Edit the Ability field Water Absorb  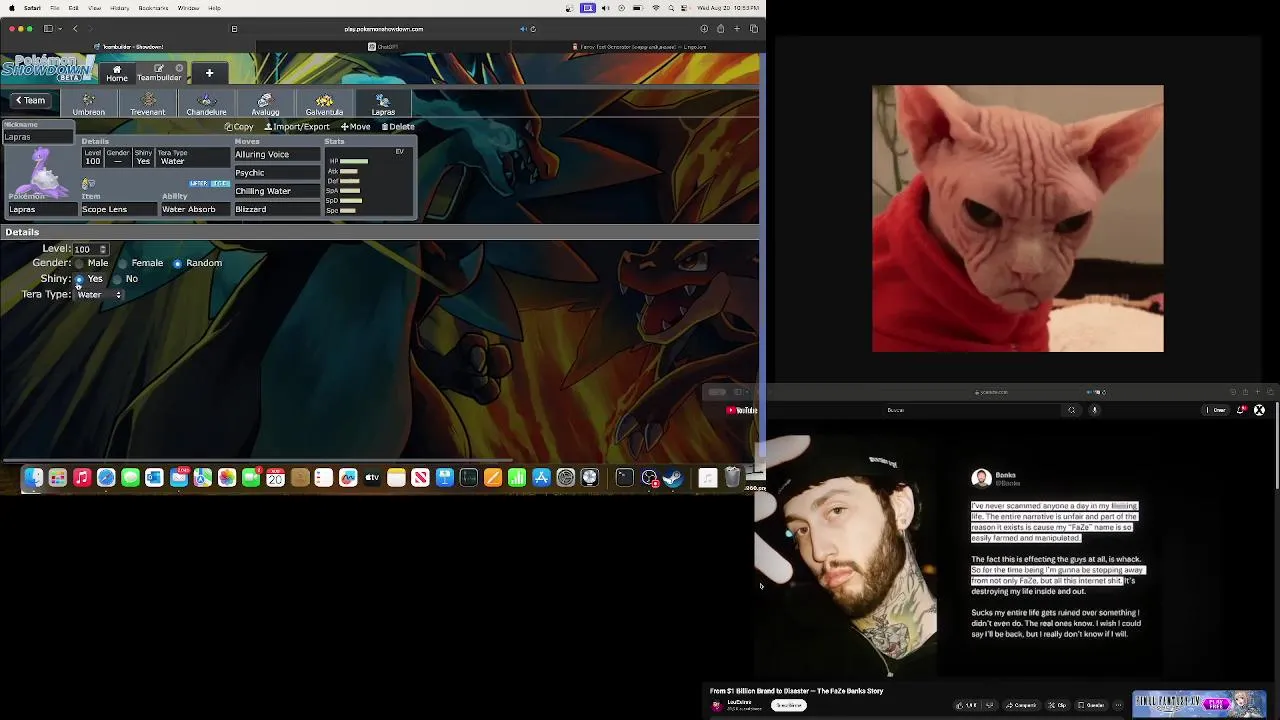tap(194, 209)
